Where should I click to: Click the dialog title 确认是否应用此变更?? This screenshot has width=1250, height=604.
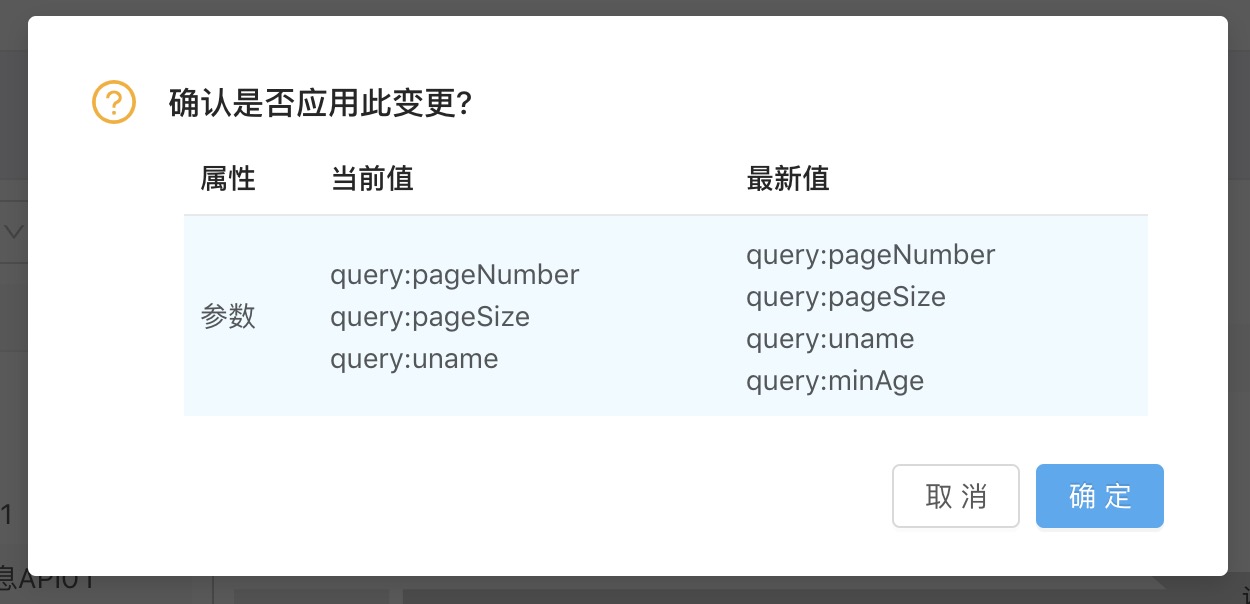point(320,103)
